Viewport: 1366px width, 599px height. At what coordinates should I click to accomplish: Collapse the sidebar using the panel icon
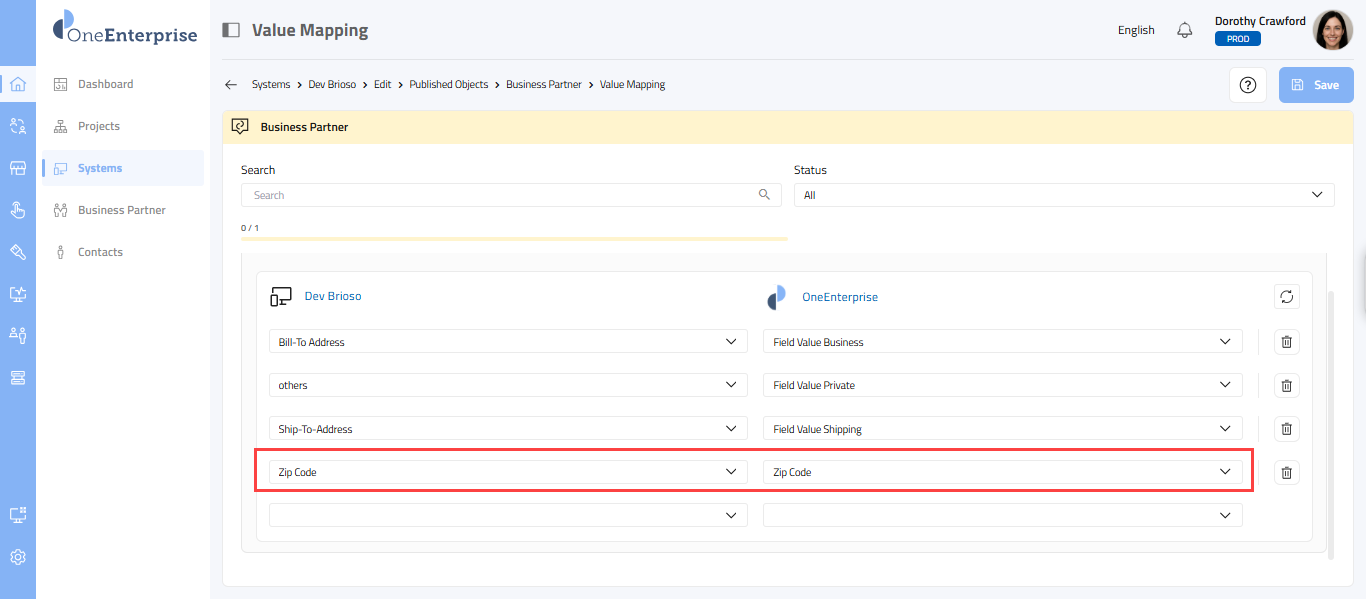pos(231,30)
